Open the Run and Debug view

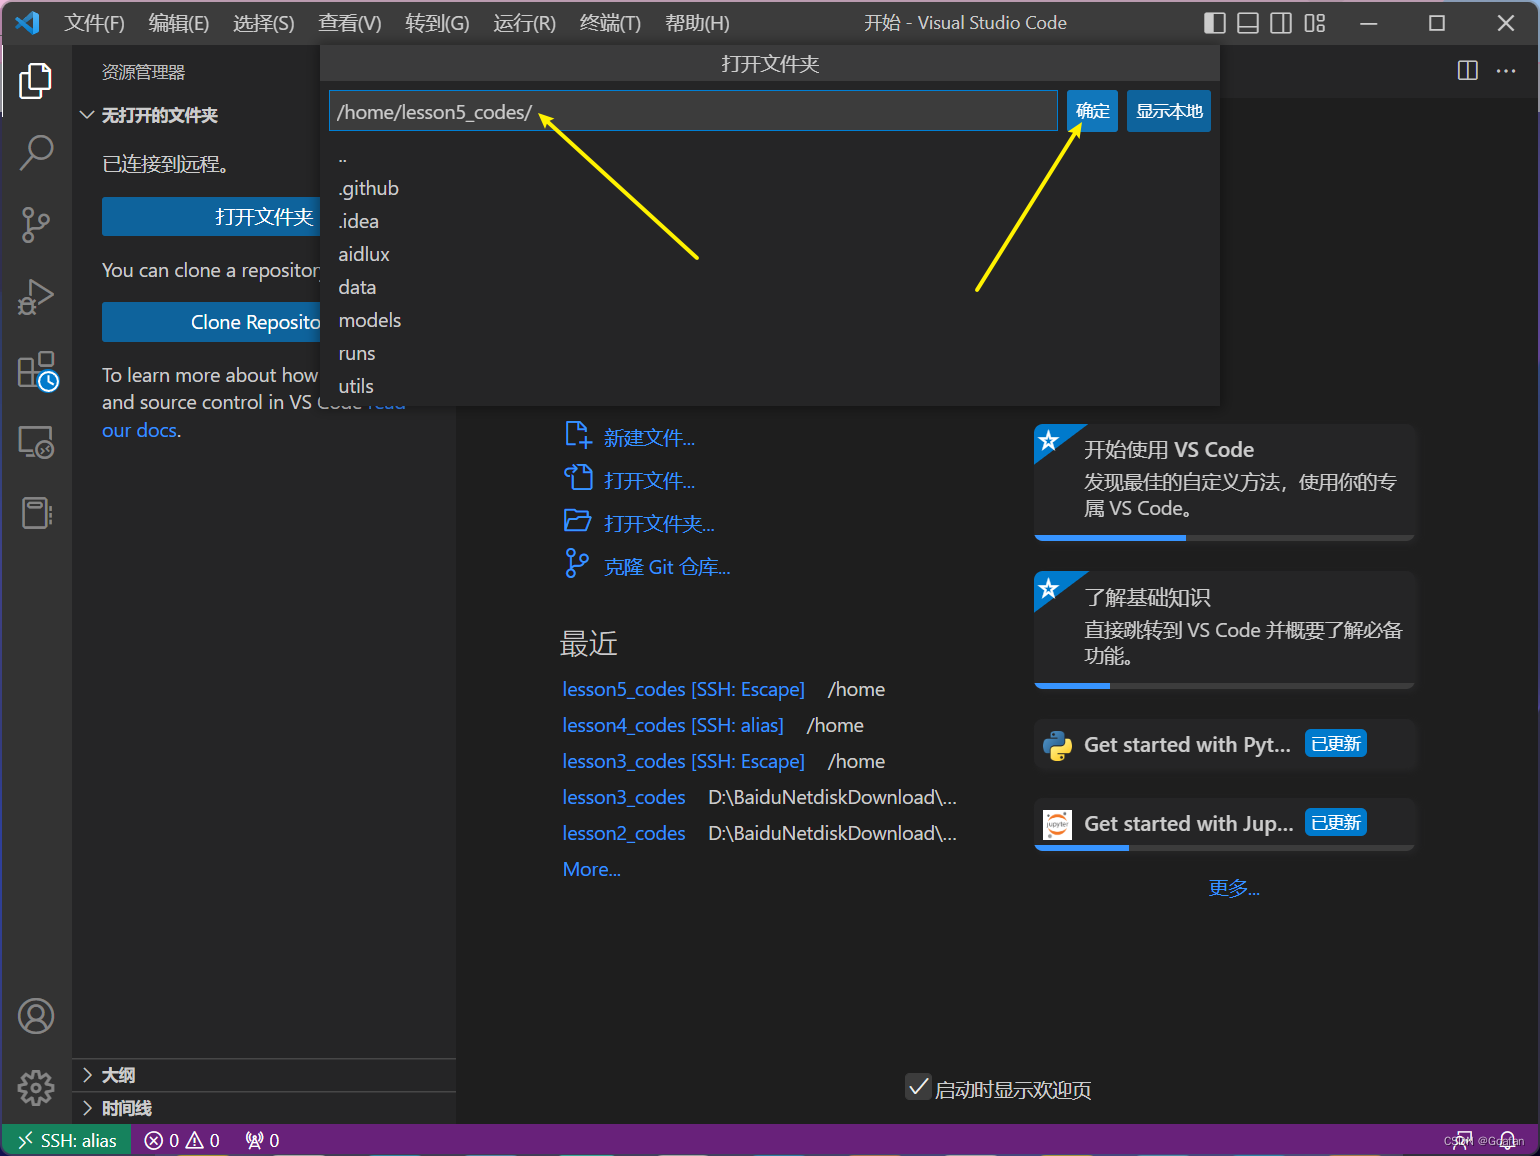[x=36, y=297]
